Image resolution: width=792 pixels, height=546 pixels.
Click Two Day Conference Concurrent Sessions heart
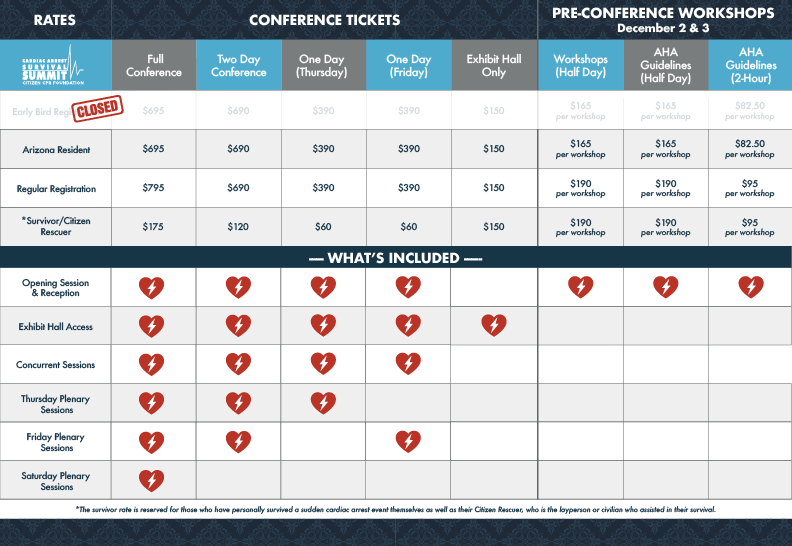coord(238,364)
